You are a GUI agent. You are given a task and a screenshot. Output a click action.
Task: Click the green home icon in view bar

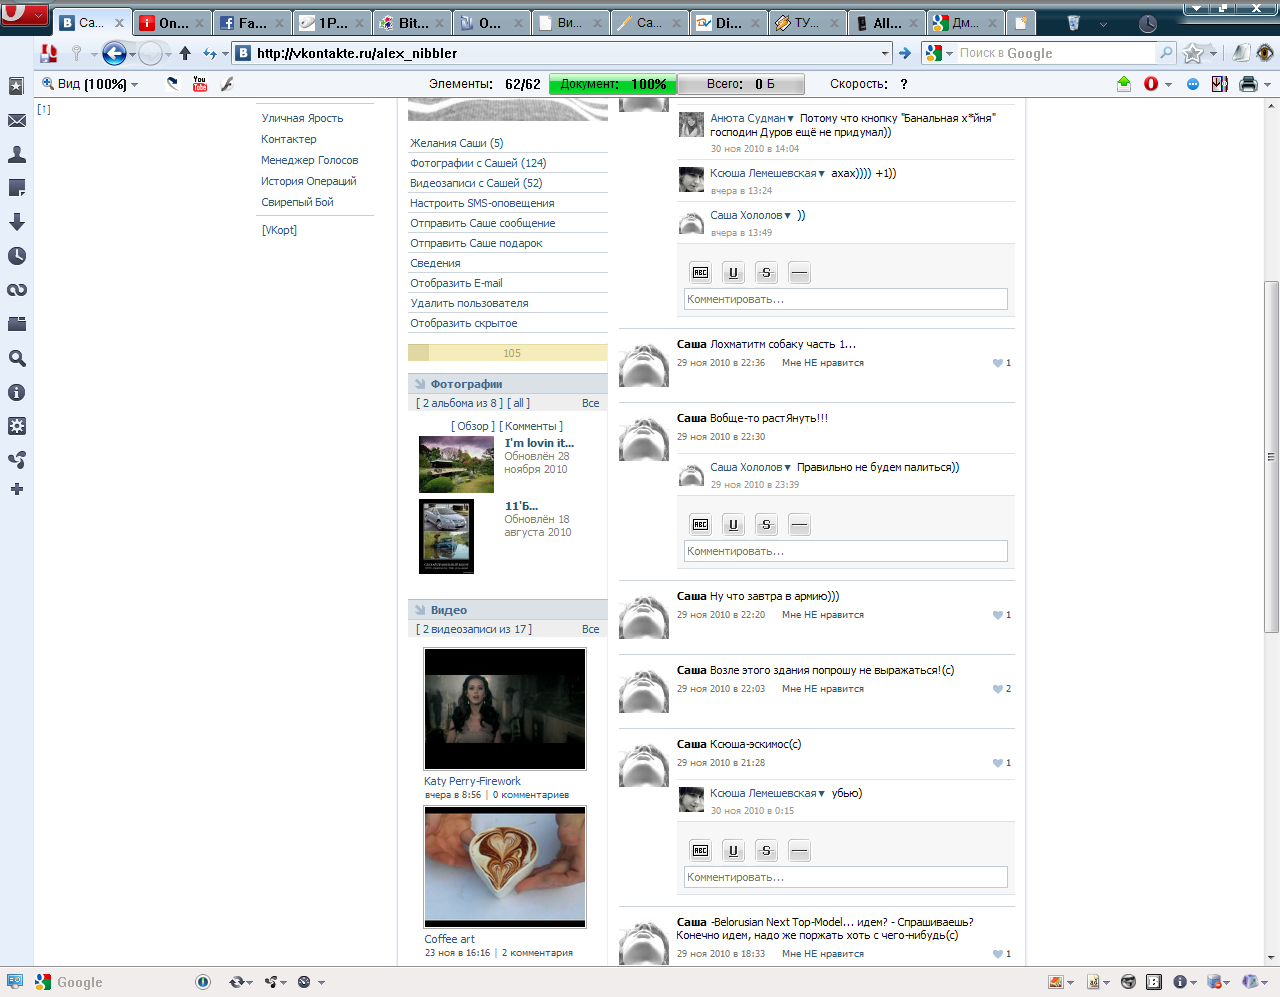click(1124, 84)
